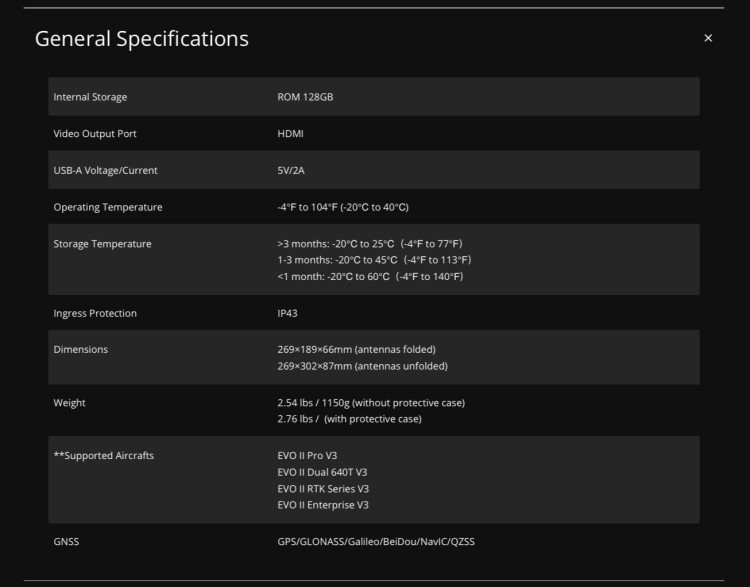Click the ROM 128GB value
Viewport: 750px width, 587px height.
(305, 97)
